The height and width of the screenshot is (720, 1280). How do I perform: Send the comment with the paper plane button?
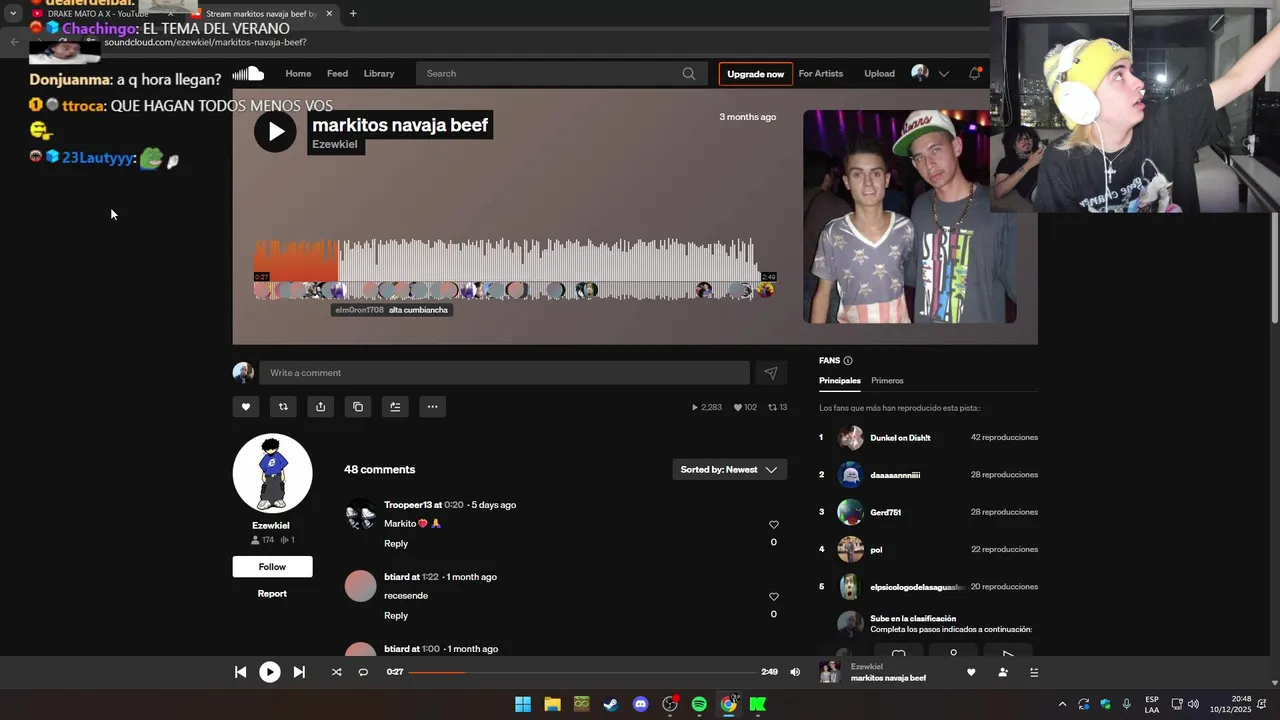tap(771, 373)
